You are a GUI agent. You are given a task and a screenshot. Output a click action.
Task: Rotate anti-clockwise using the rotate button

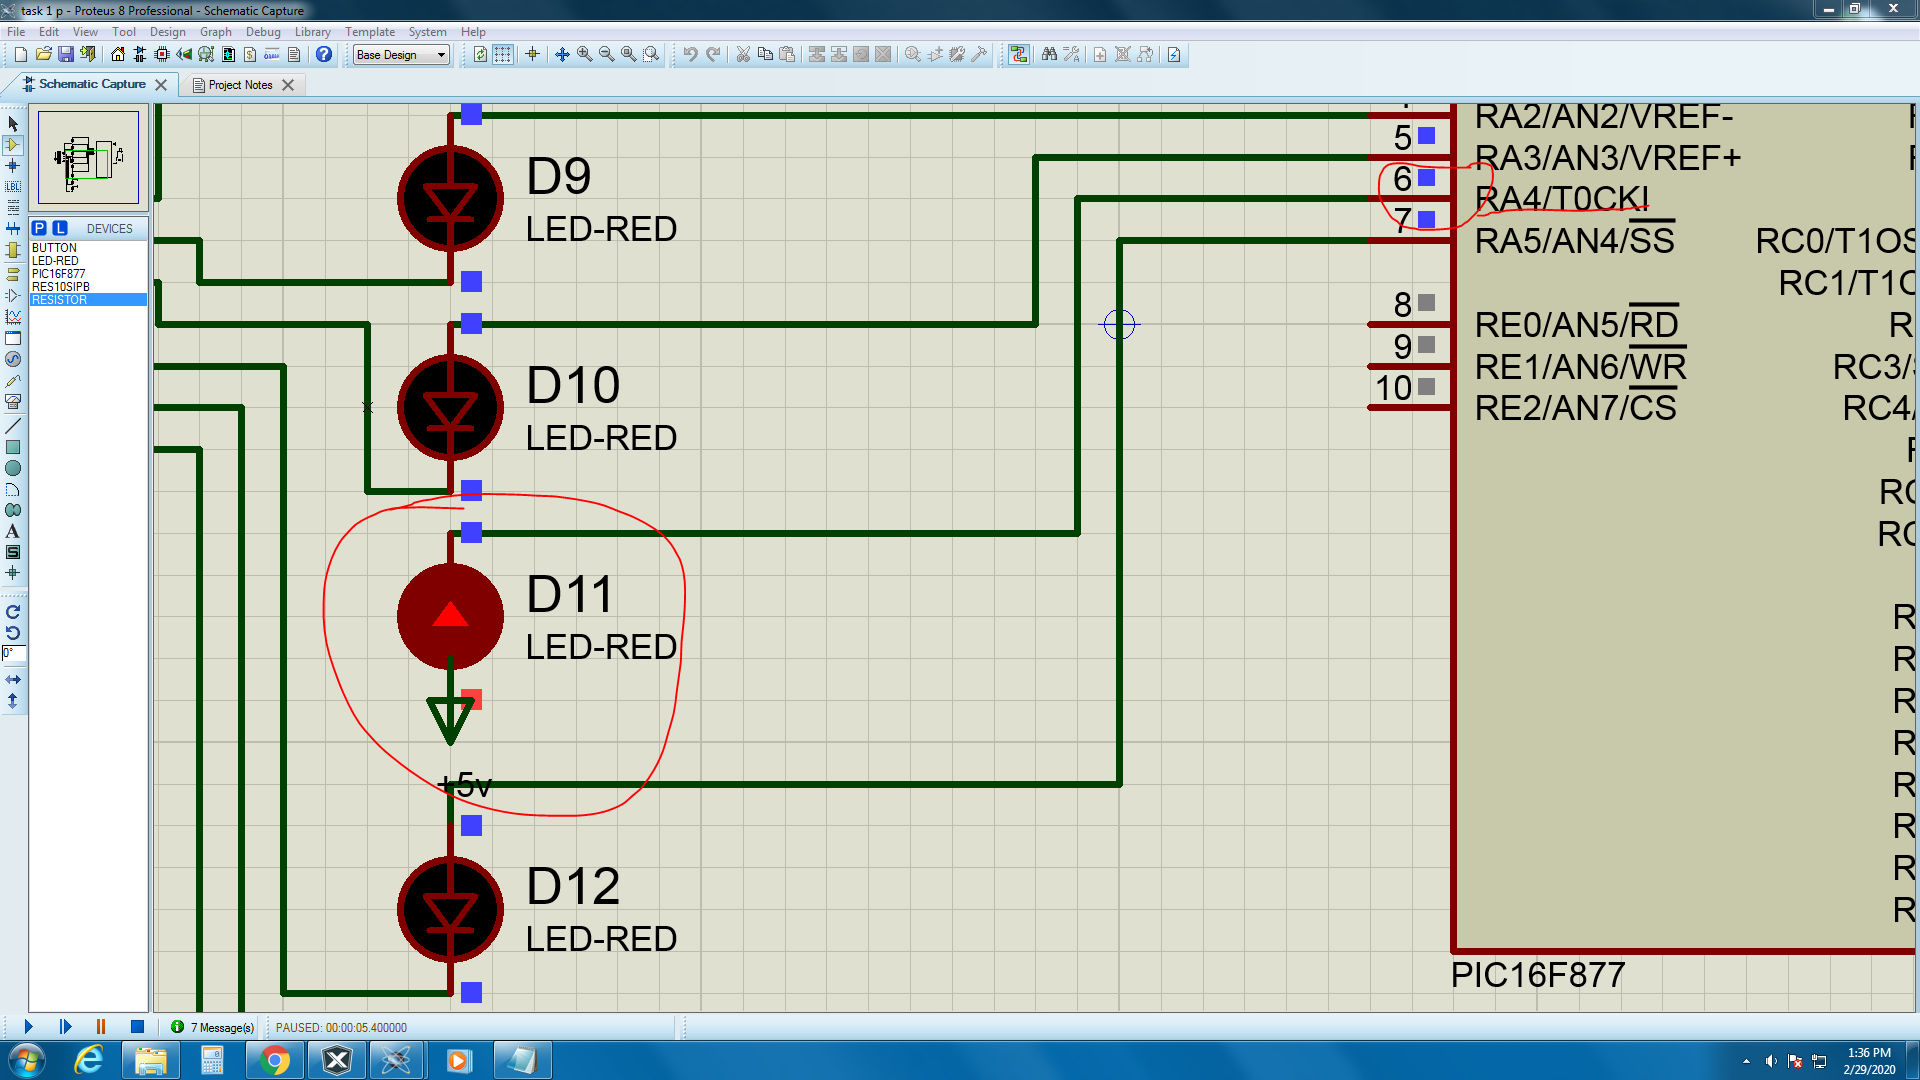coord(13,633)
